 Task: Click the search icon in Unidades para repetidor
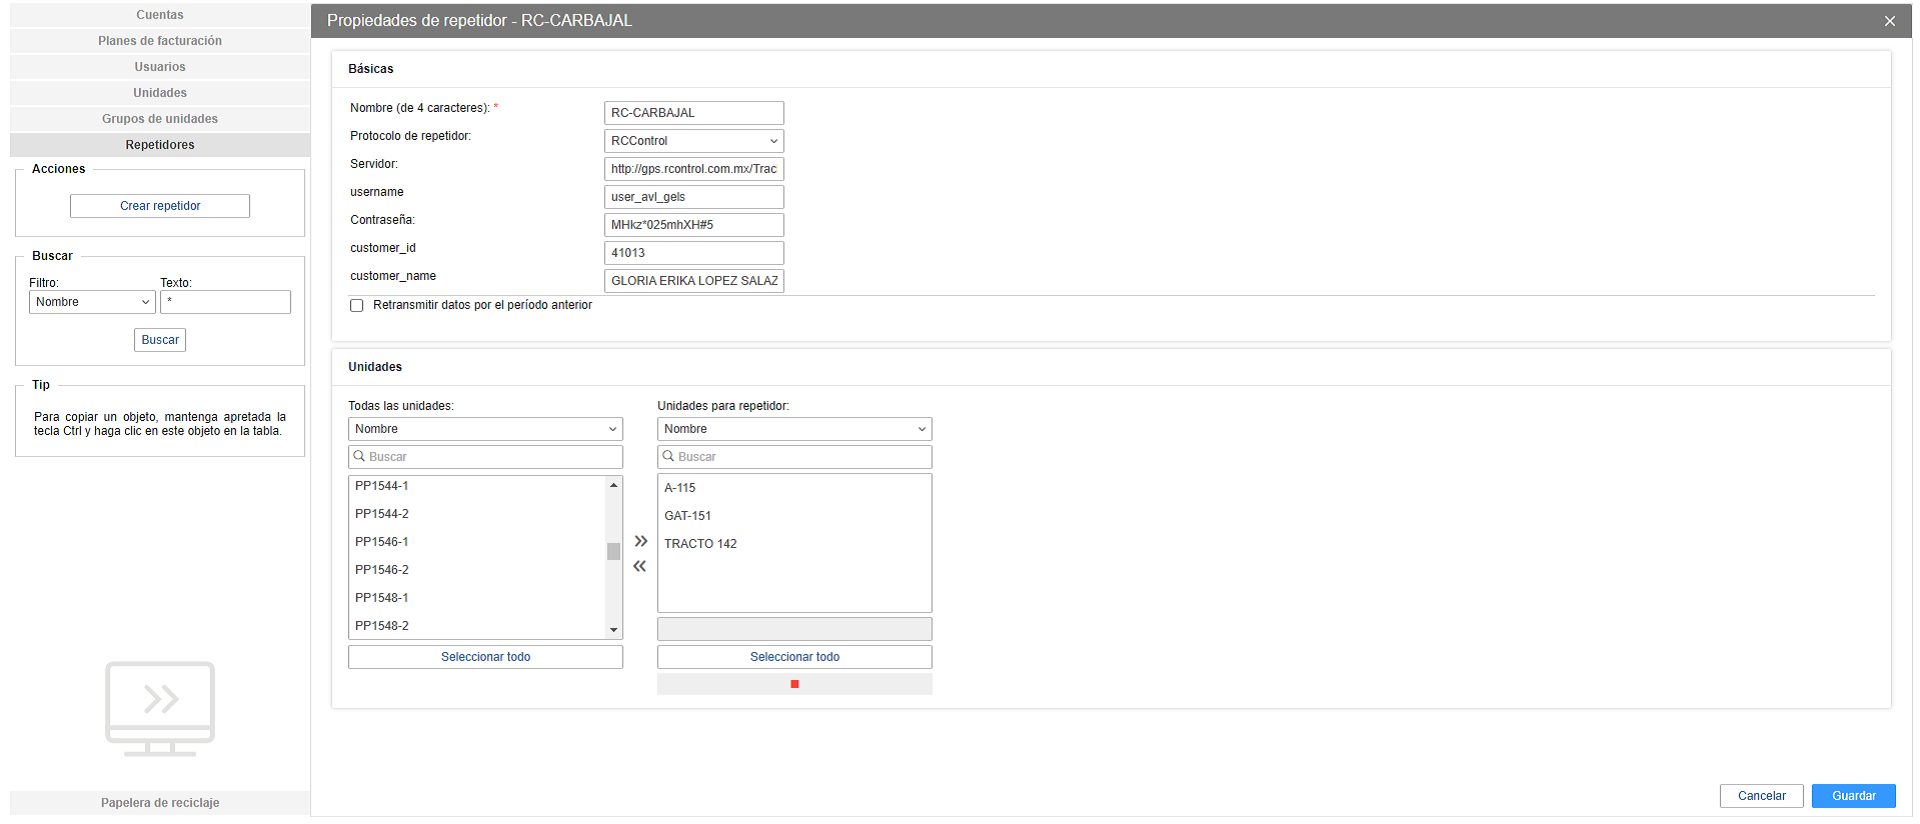click(x=669, y=456)
